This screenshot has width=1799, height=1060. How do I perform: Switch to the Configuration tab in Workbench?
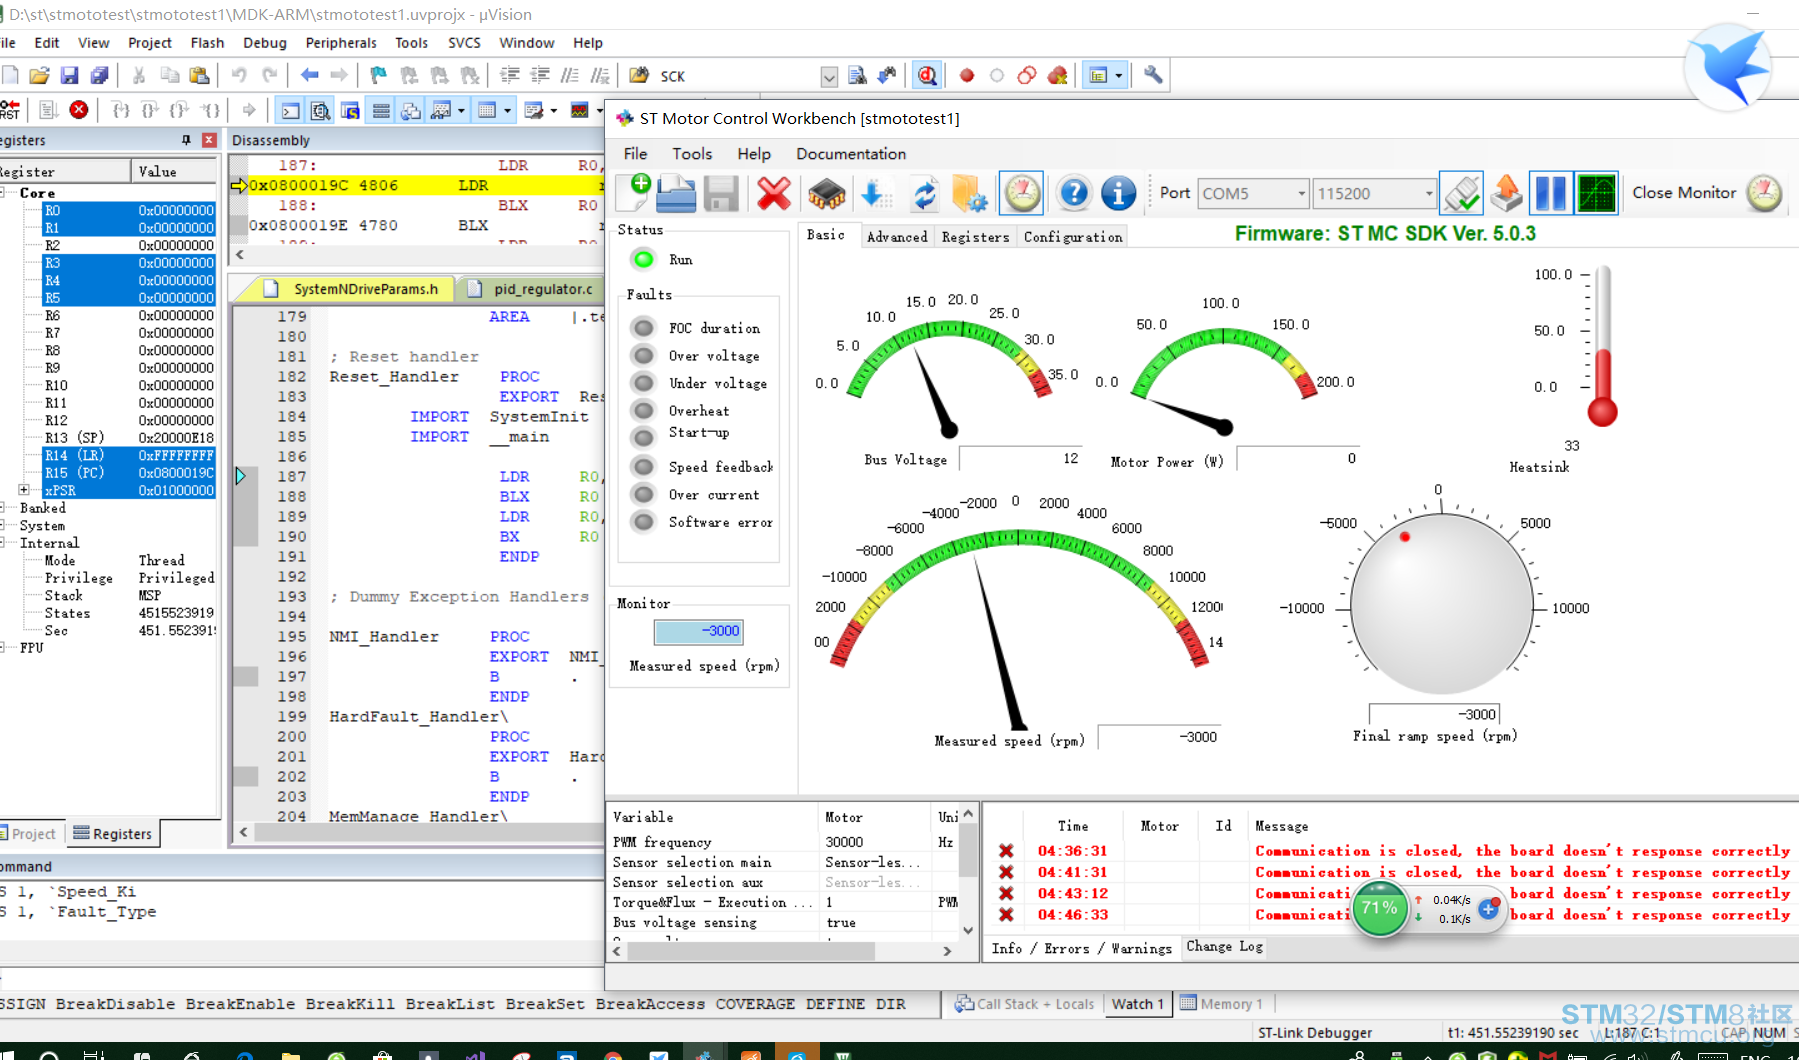tap(1073, 236)
